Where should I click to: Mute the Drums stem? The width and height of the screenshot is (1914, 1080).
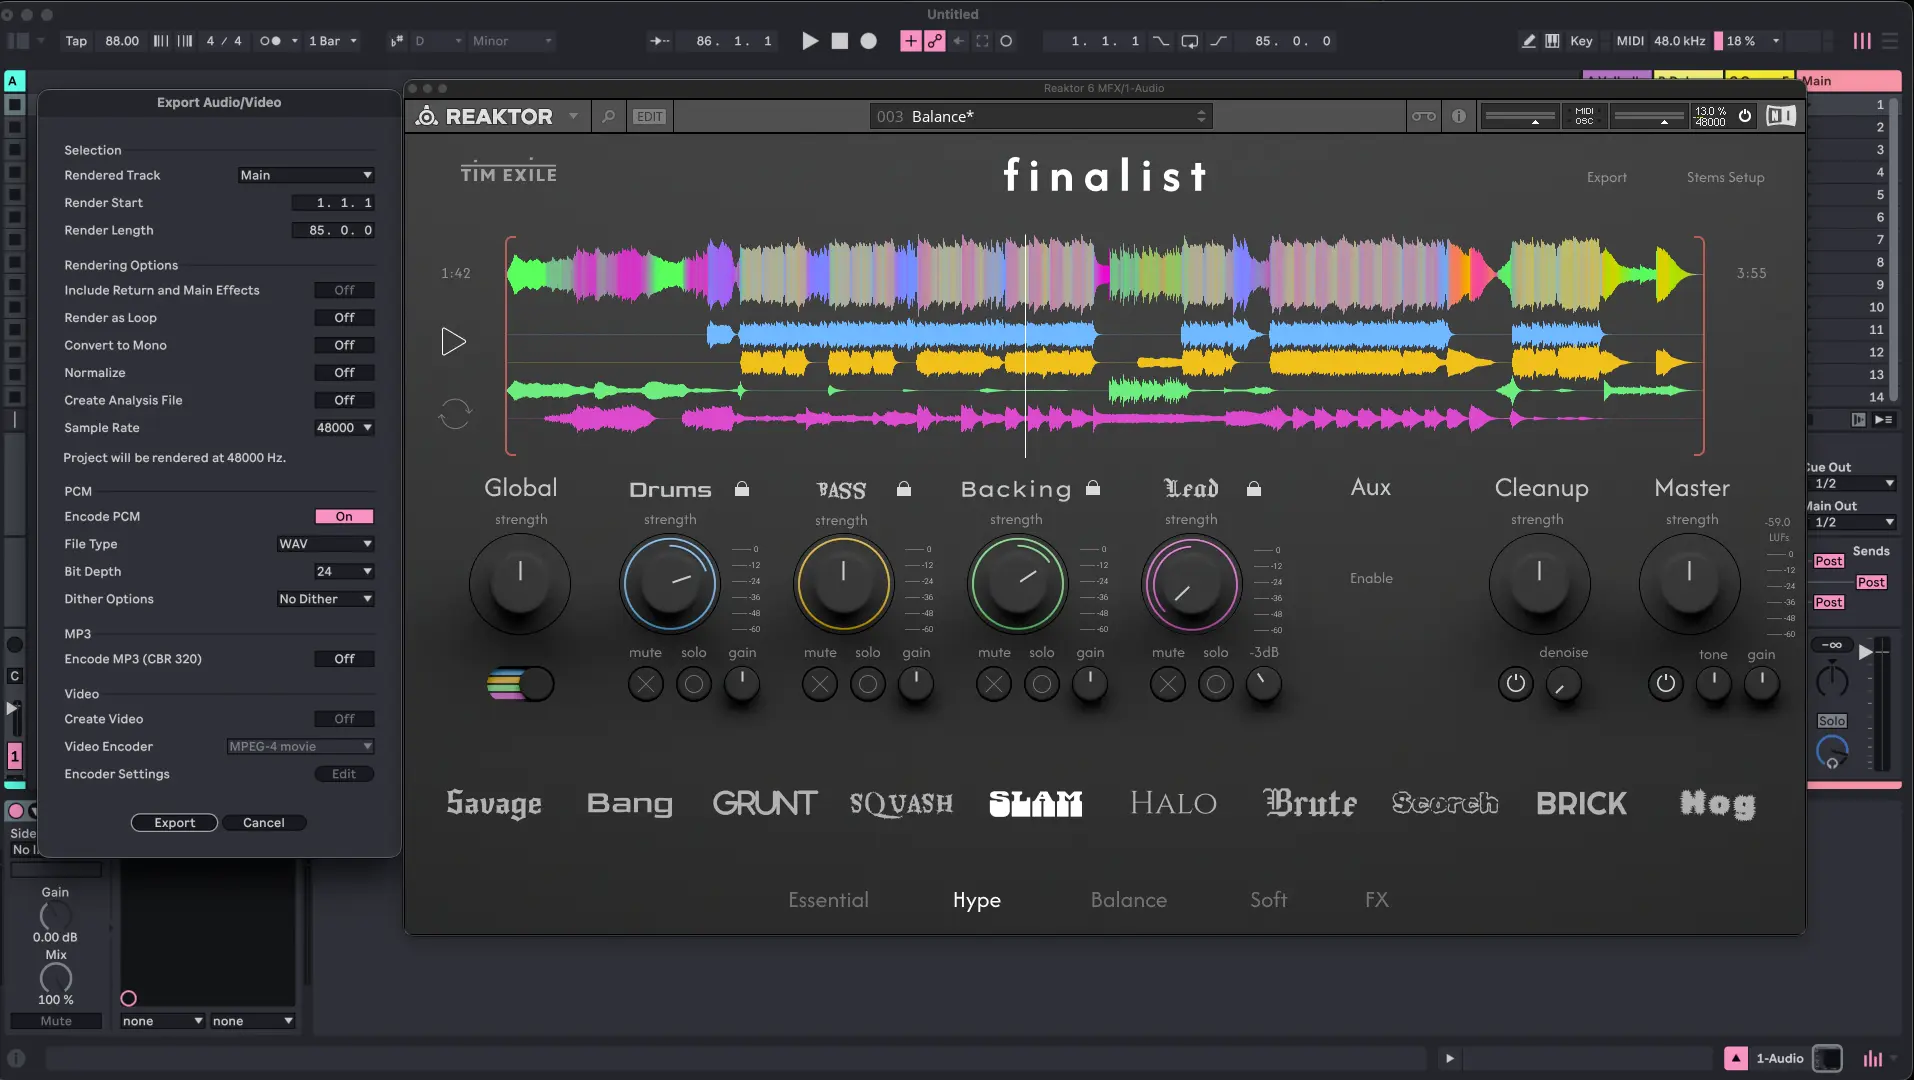point(646,684)
